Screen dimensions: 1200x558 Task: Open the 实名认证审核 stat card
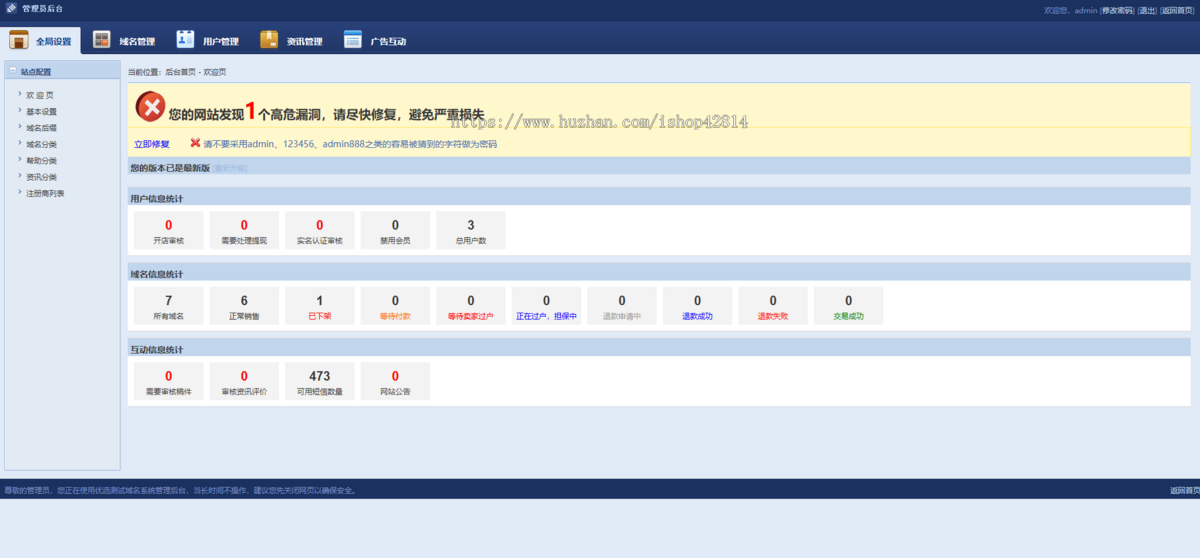[320, 230]
